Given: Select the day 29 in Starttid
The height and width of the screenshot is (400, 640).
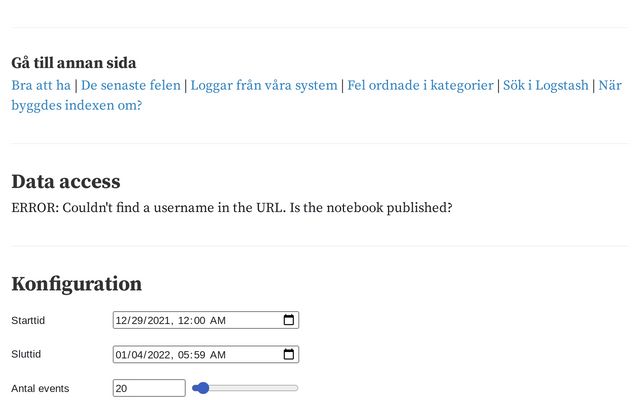Looking at the screenshot, I should [137, 320].
